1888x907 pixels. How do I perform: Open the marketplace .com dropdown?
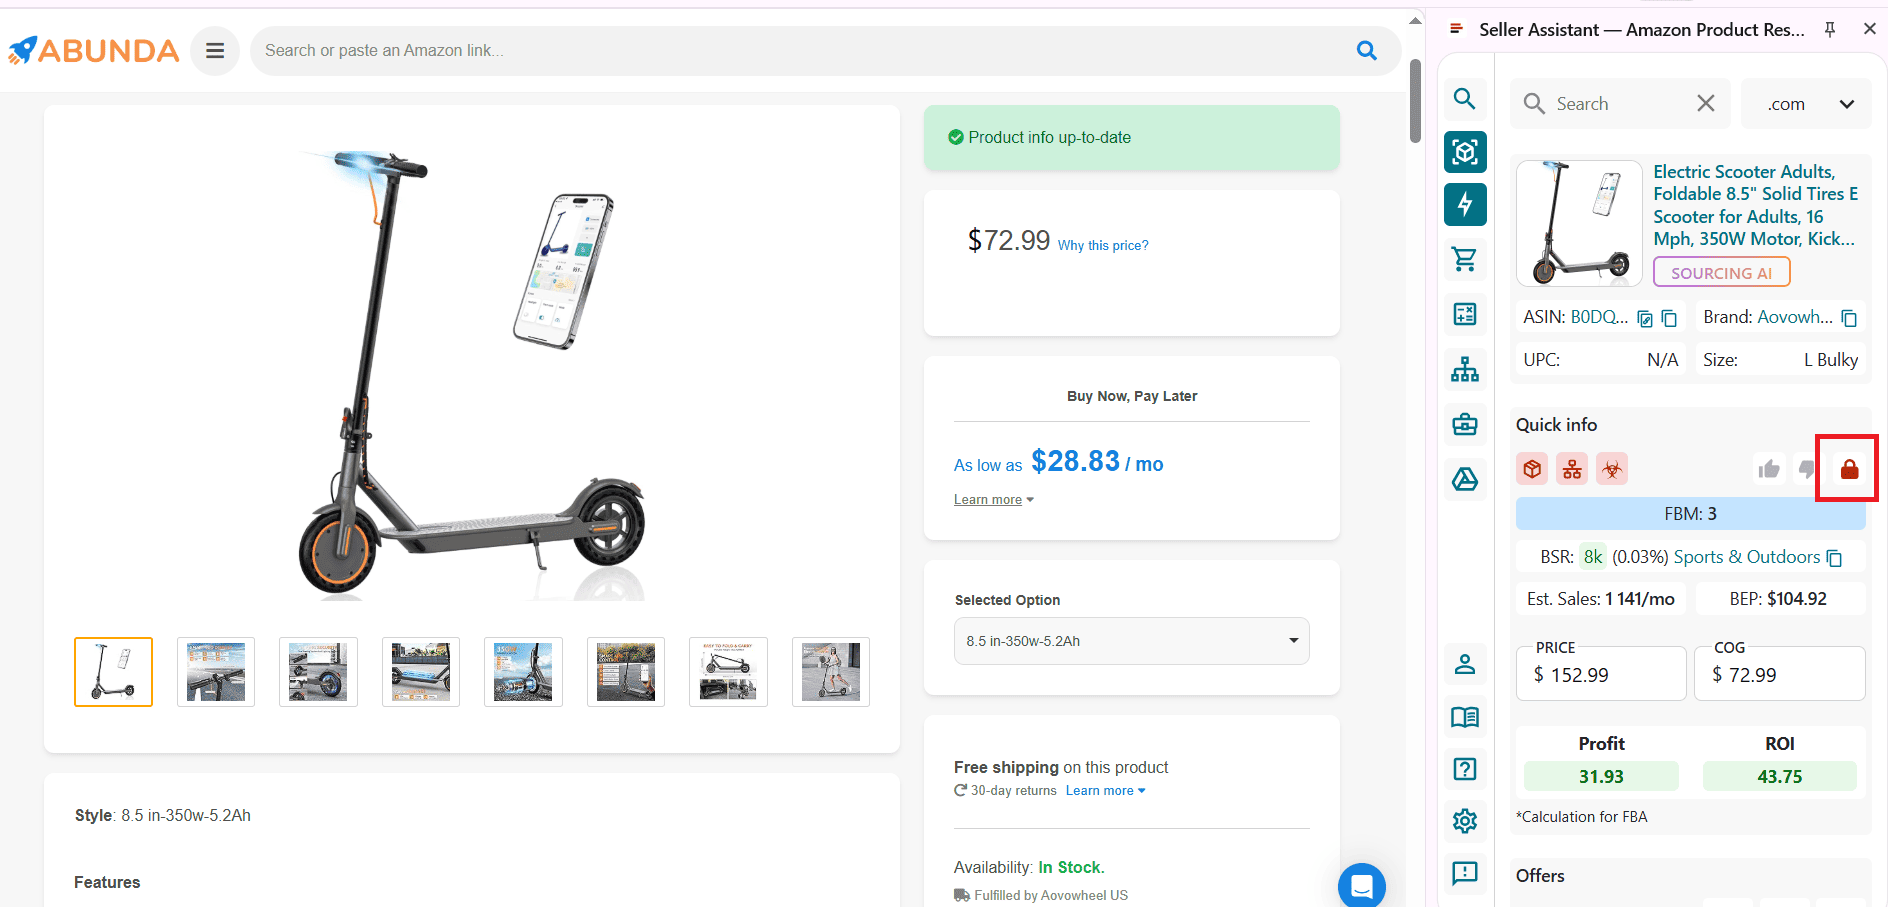(x=1806, y=103)
